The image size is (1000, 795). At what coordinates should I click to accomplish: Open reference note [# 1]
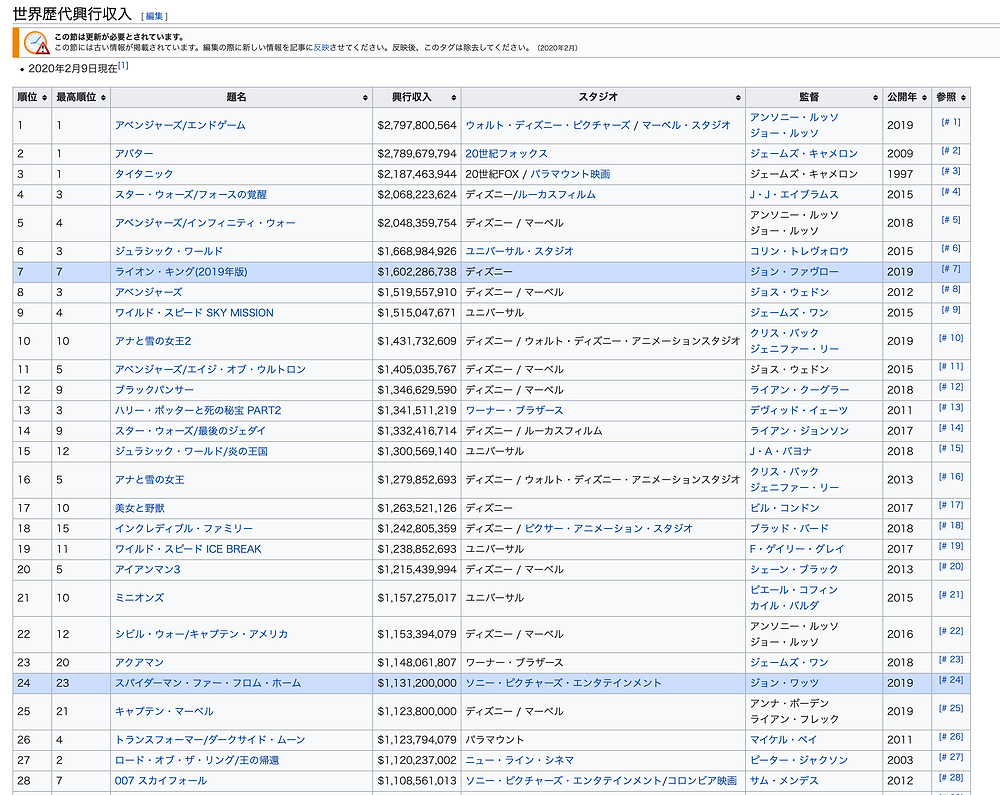(951, 122)
